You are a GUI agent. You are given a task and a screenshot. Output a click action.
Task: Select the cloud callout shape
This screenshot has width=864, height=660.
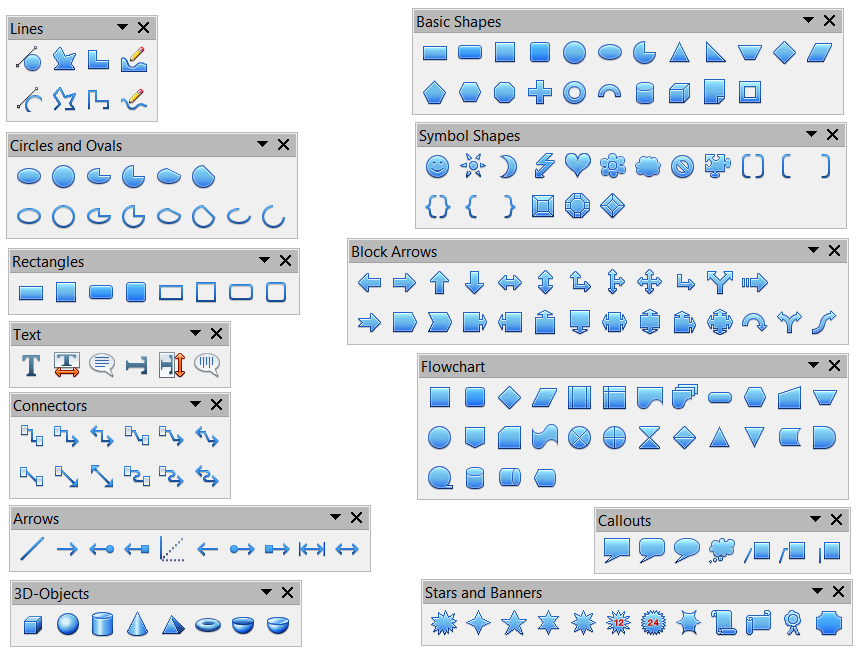721,550
